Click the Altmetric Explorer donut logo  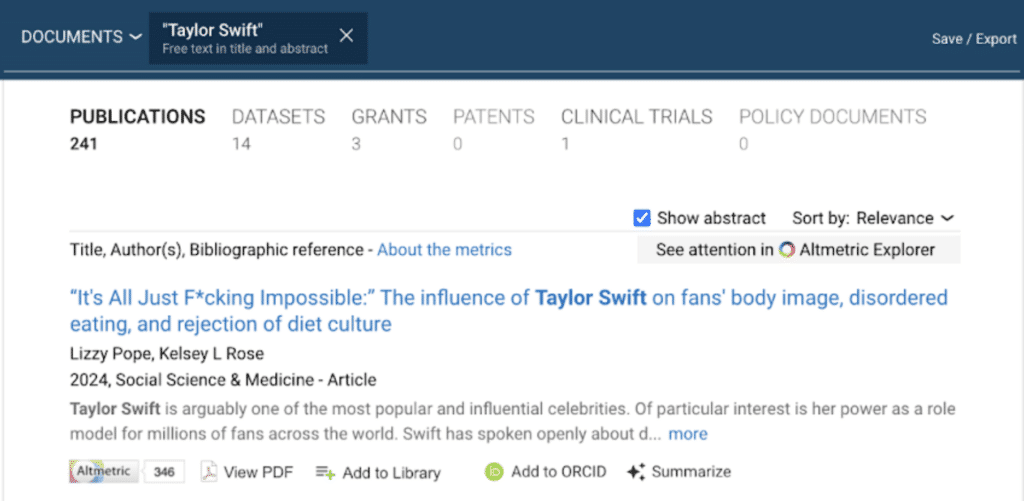(x=787, y=250)
